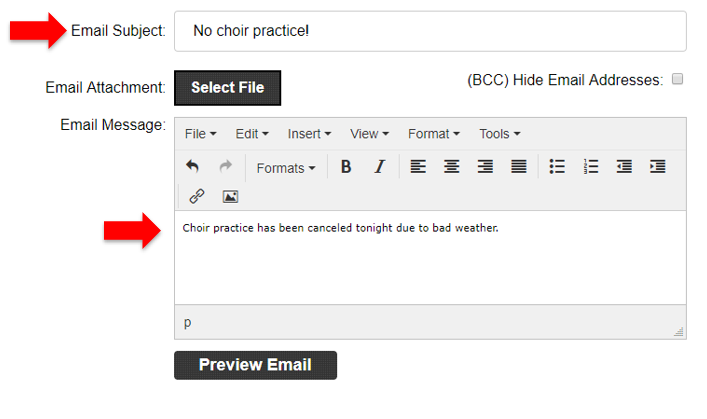Image resolution: width=707 pixels, height=419 pixels.
Task: Toggle italic text formatting
Action: [x=379, y=167]
